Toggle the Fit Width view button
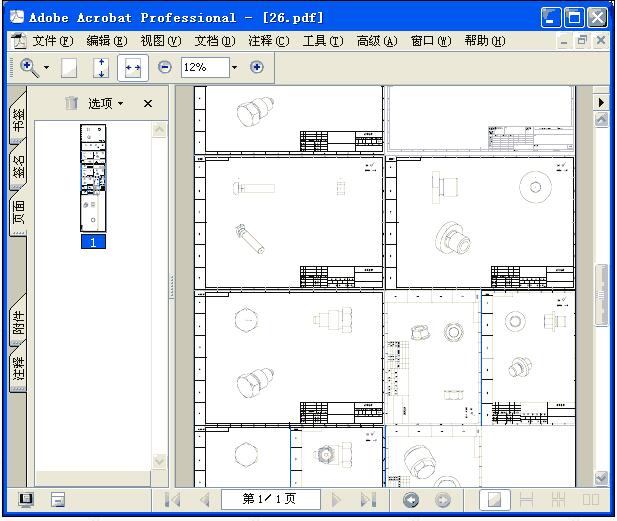This screenshot has width=617, height=521. (x=132, y=67)
